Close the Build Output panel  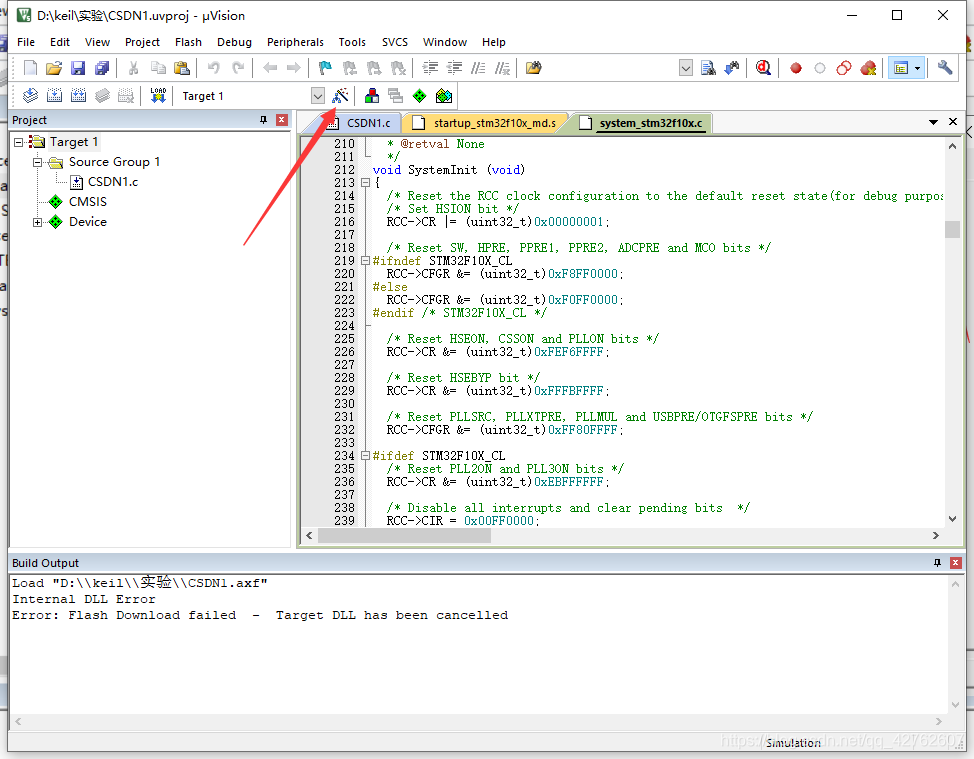pyautogui.click(x=956, y=563)
